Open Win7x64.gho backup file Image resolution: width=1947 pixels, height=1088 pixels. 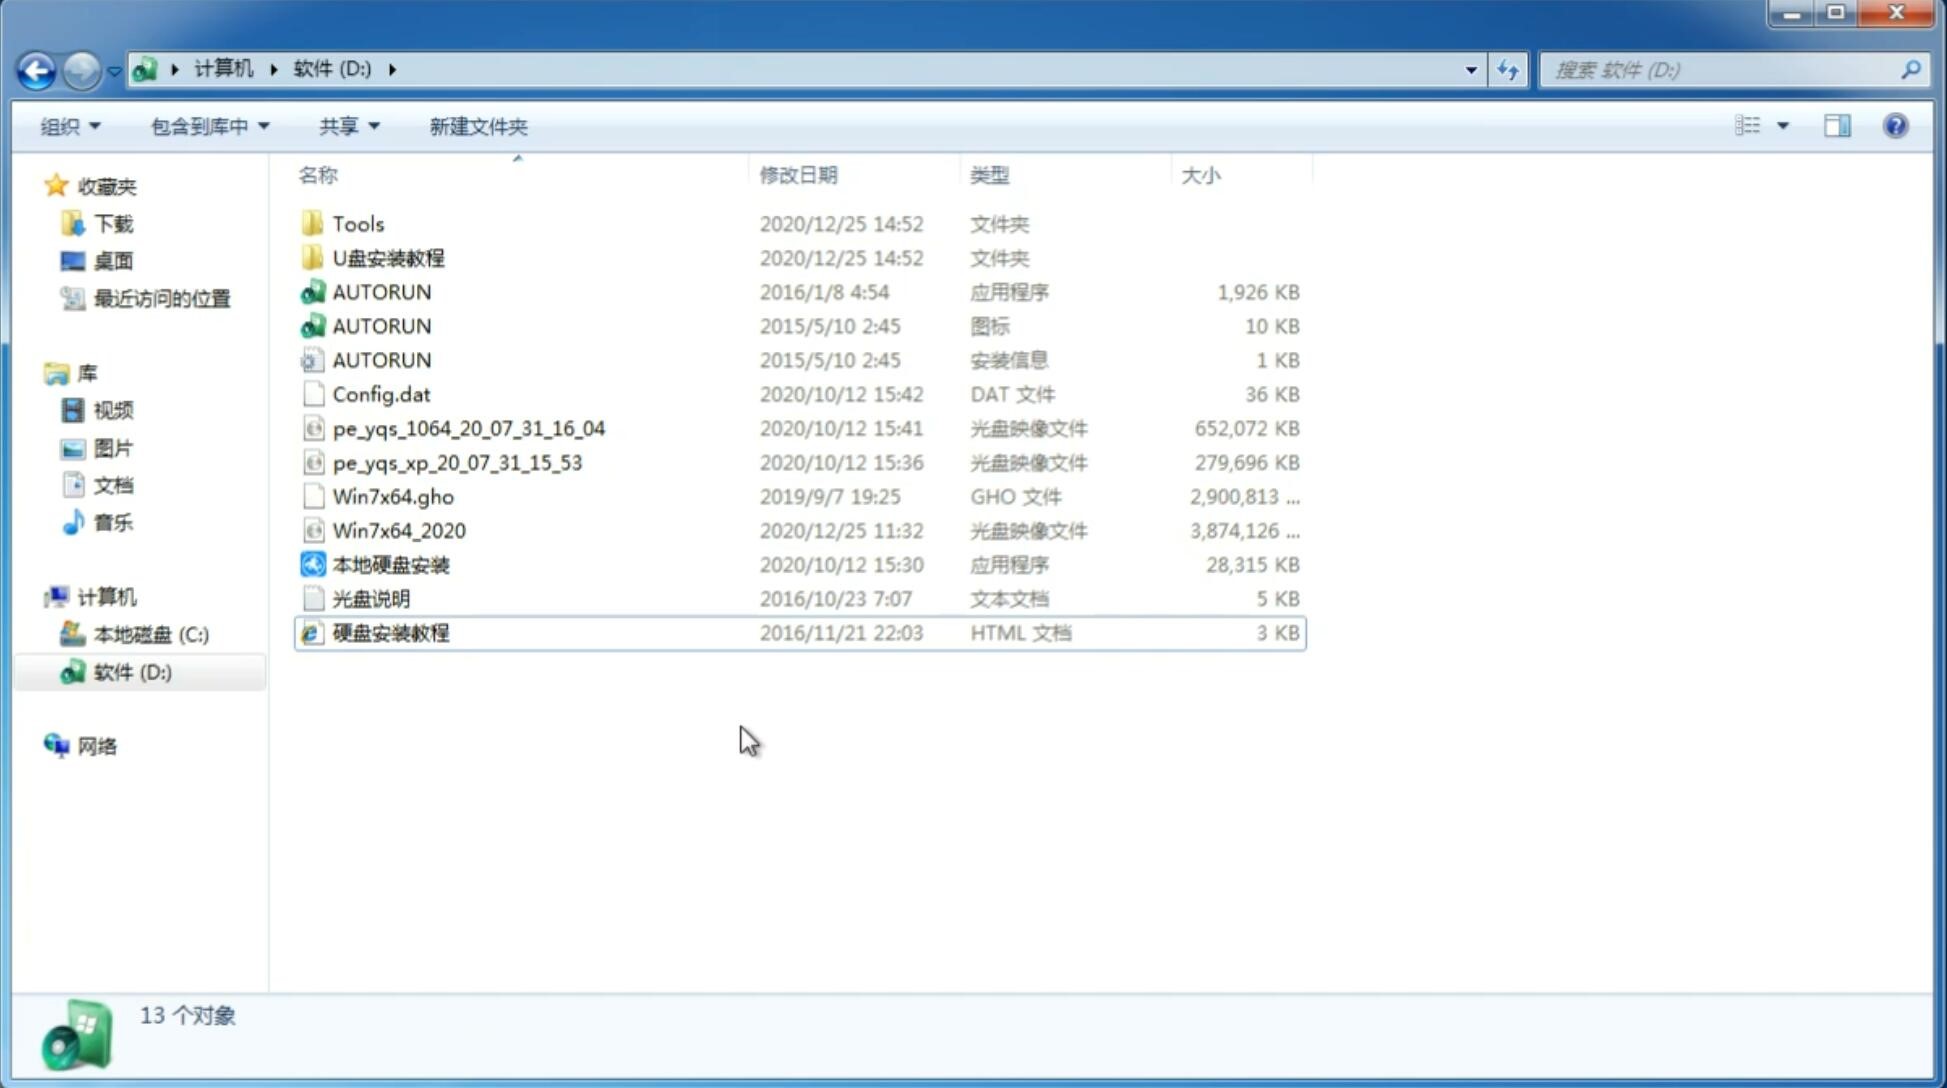pyautogui.click(x=392, y=496)
